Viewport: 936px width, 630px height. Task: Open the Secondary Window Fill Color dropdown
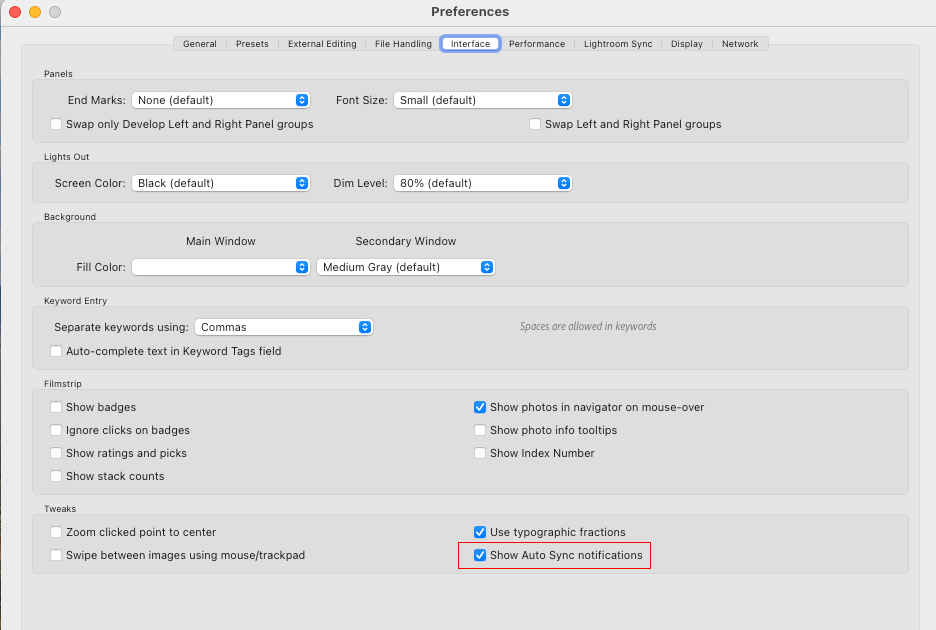click(405, 267)
